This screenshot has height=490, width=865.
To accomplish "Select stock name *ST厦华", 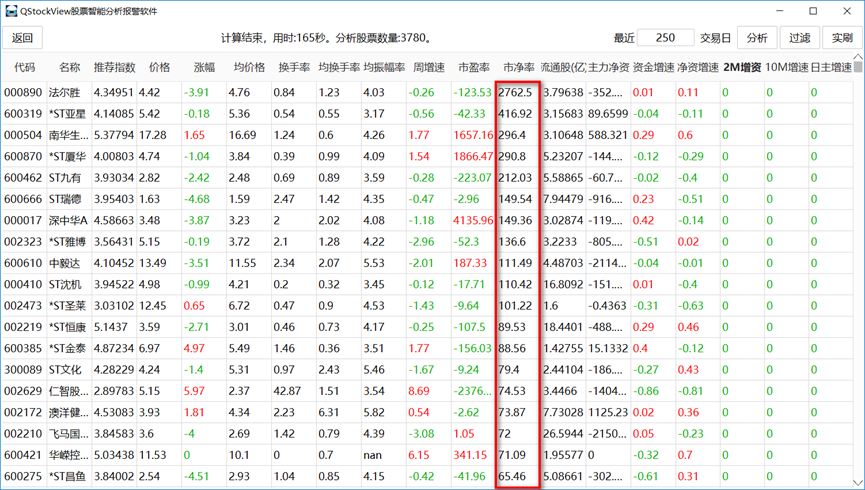I will pyautogui.click(x=67, y=157).
